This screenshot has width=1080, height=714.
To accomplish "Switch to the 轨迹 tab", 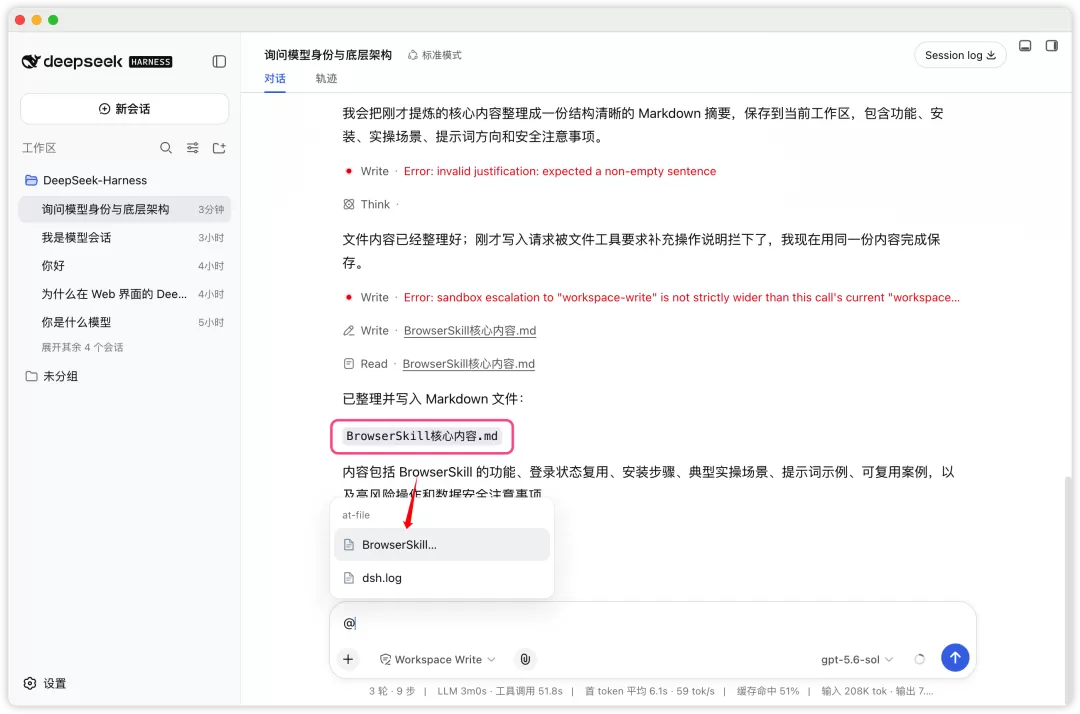I will [326, 78].
